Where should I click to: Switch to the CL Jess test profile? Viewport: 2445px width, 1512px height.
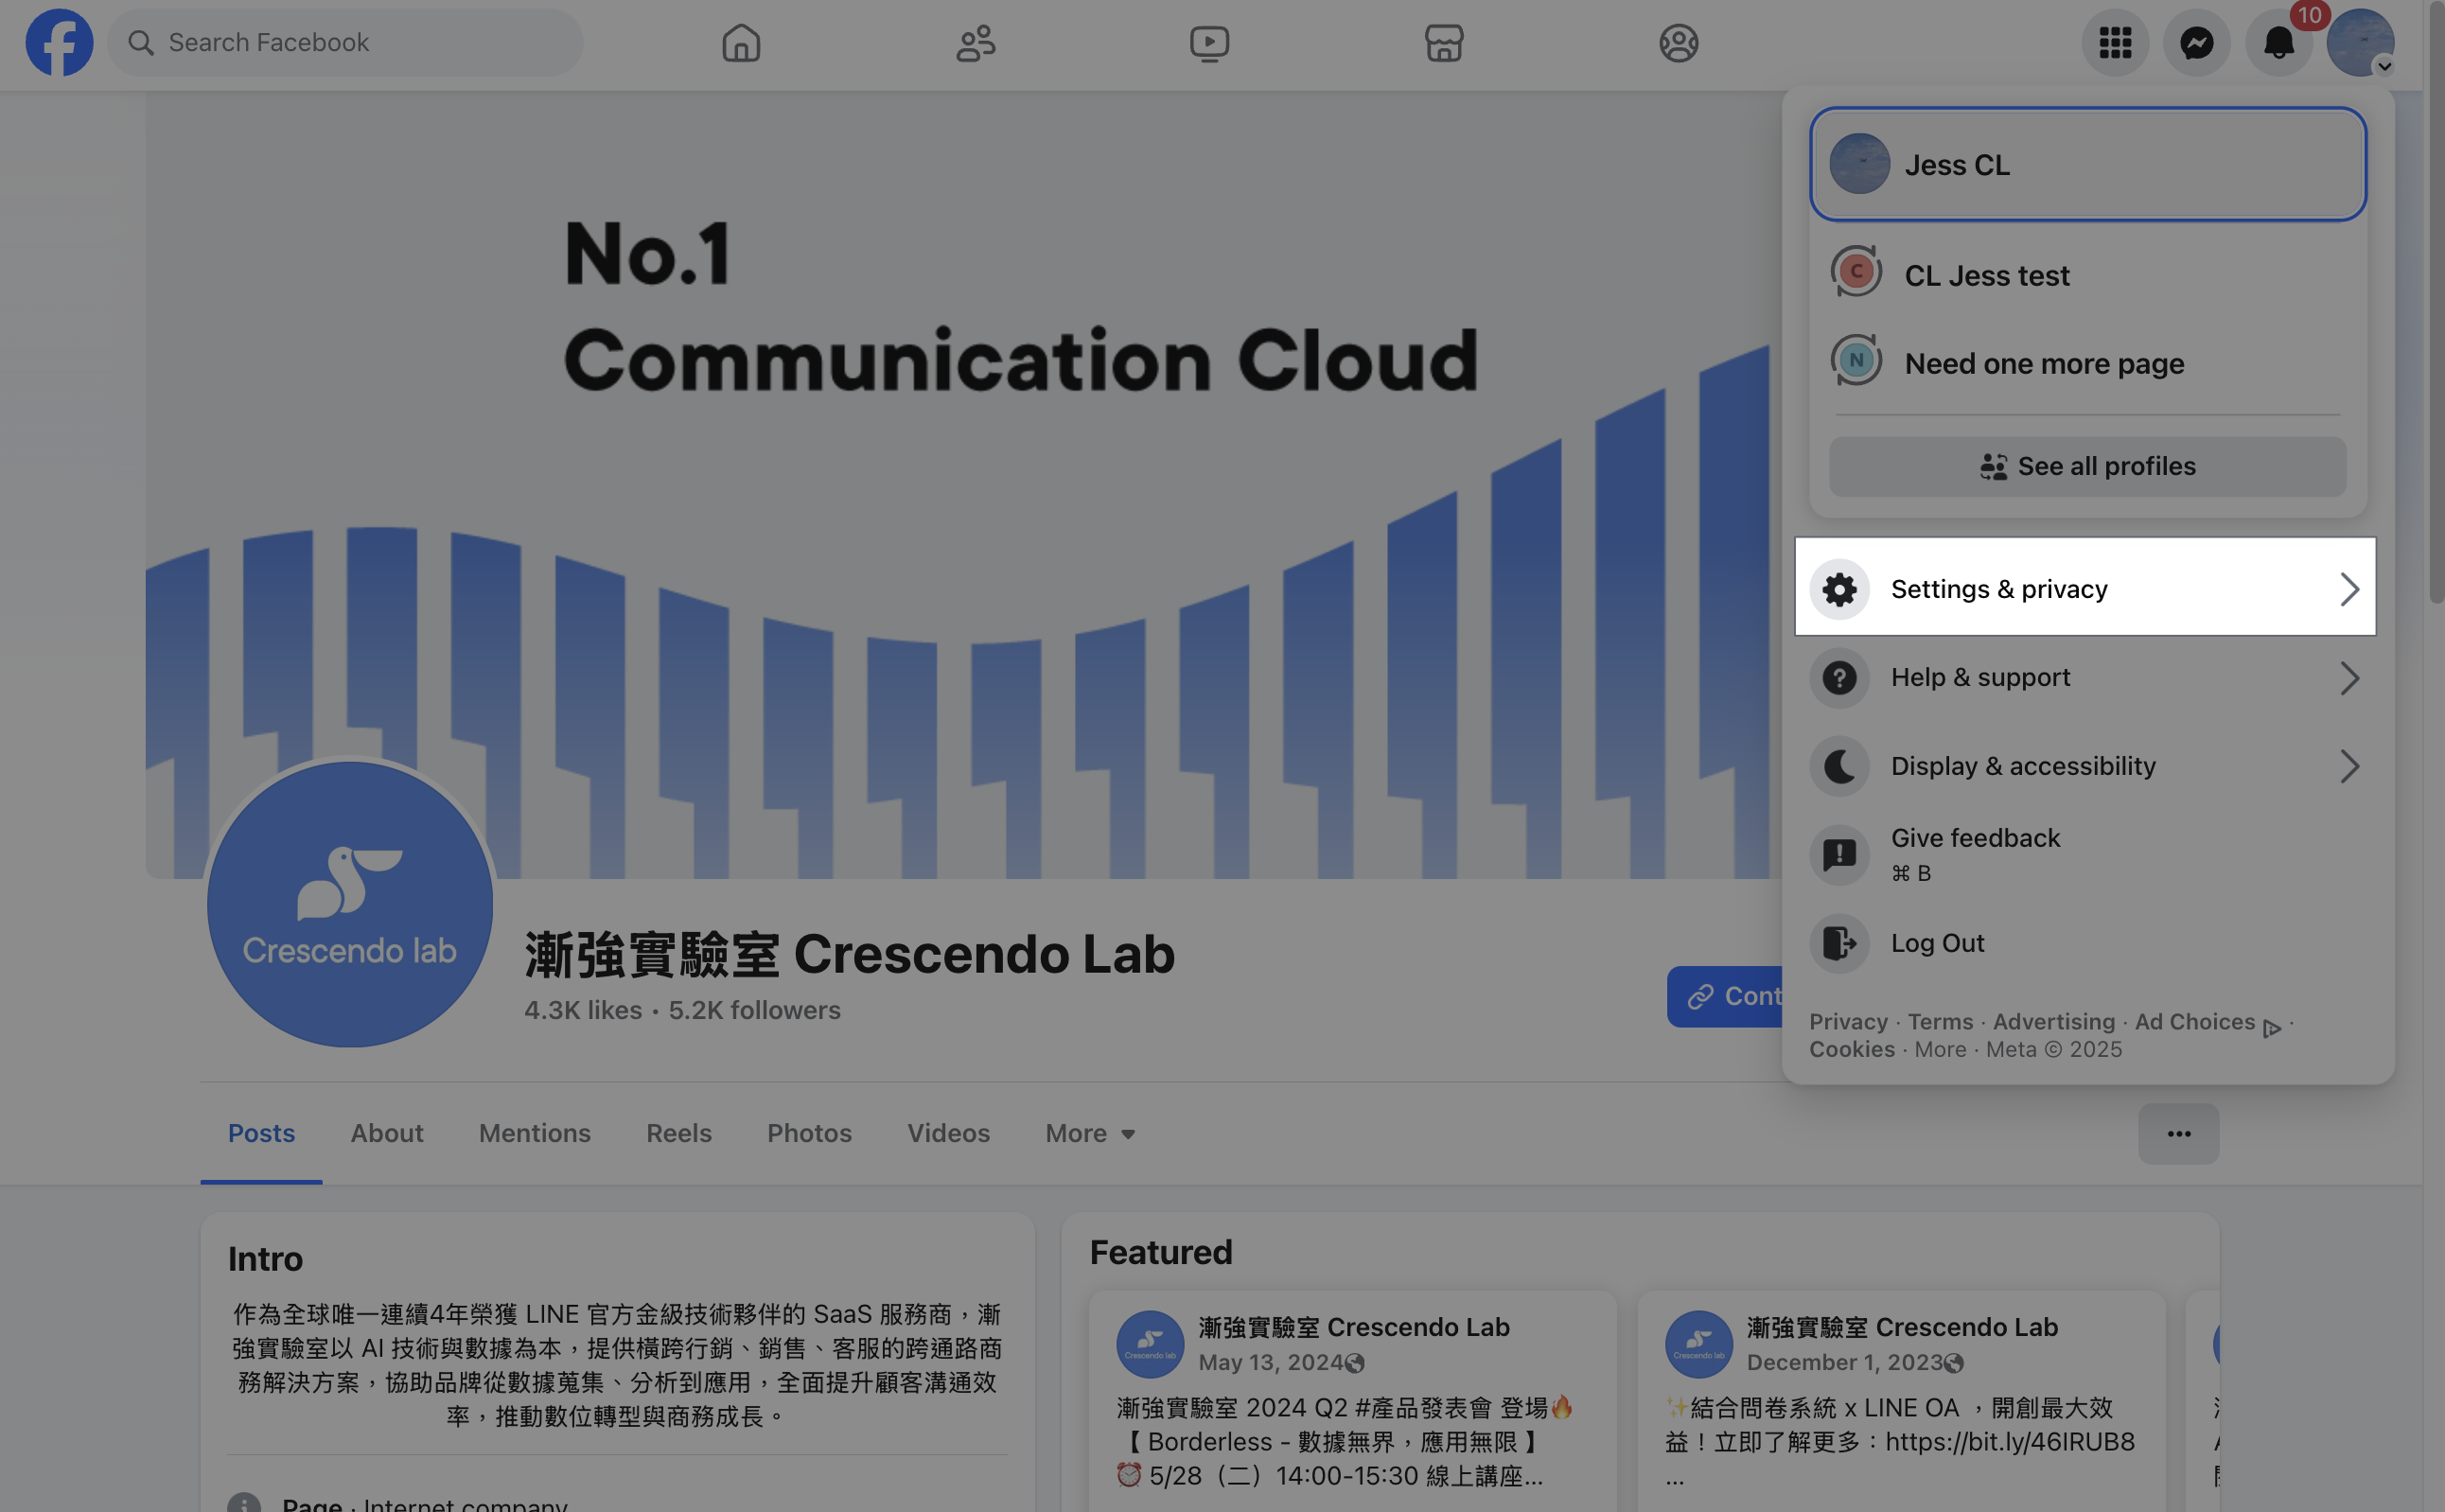(x=2088, y=274)
